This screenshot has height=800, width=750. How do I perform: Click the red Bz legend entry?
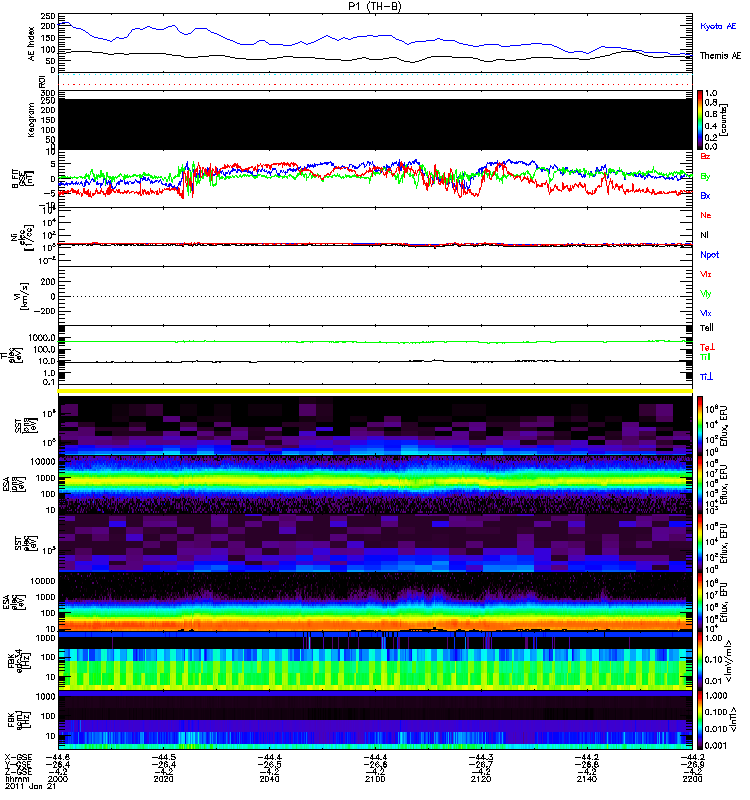(x=706, y=157)
